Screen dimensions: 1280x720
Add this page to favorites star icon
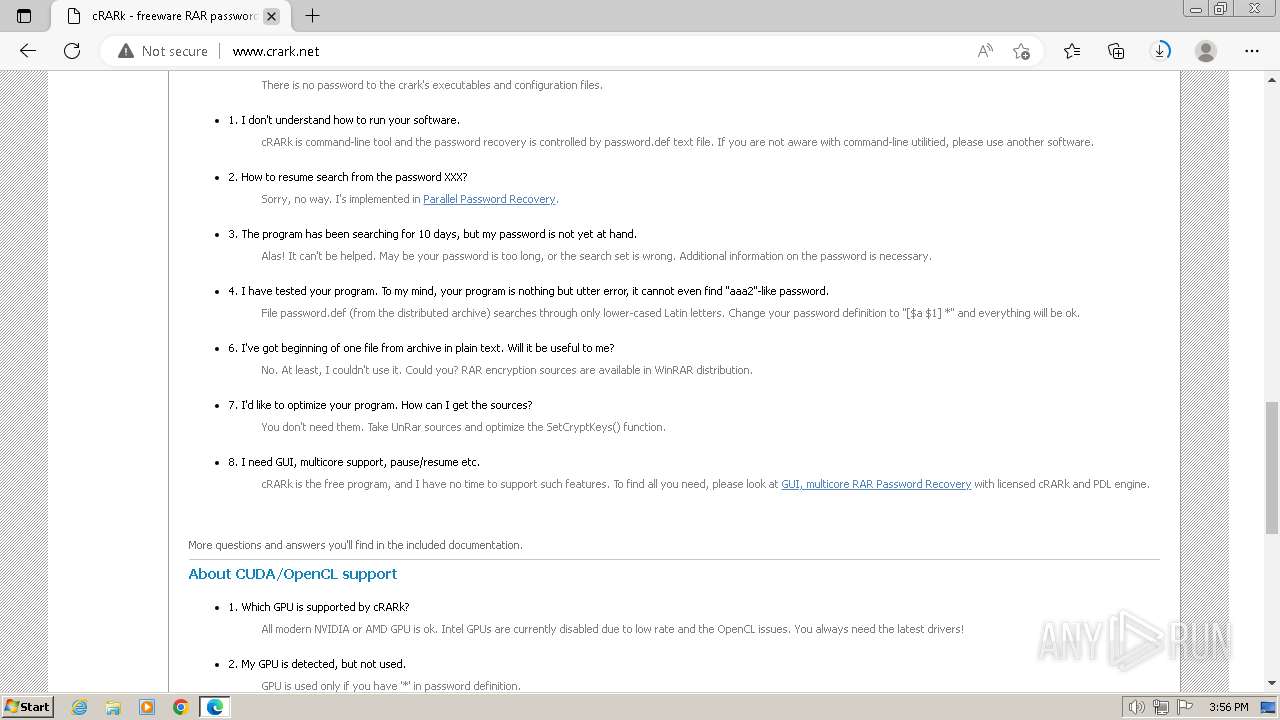pos(1021,51)
